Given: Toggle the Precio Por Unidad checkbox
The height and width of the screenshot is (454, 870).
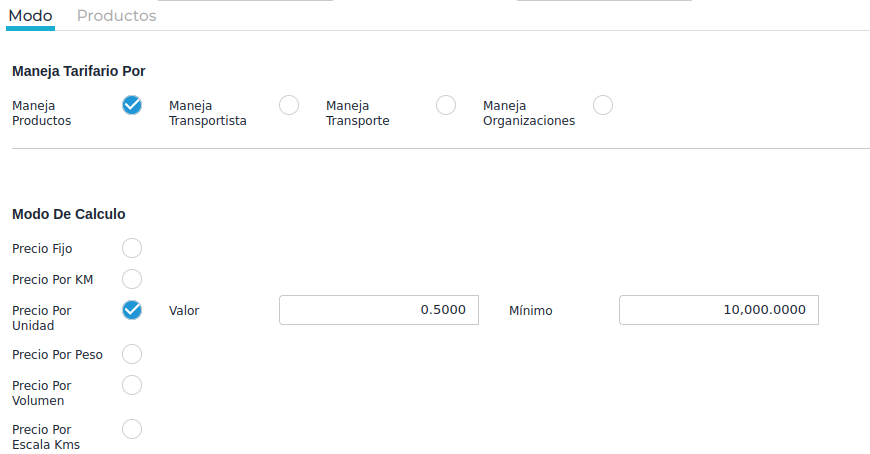Looking at the screenshot, I should 132,310.
